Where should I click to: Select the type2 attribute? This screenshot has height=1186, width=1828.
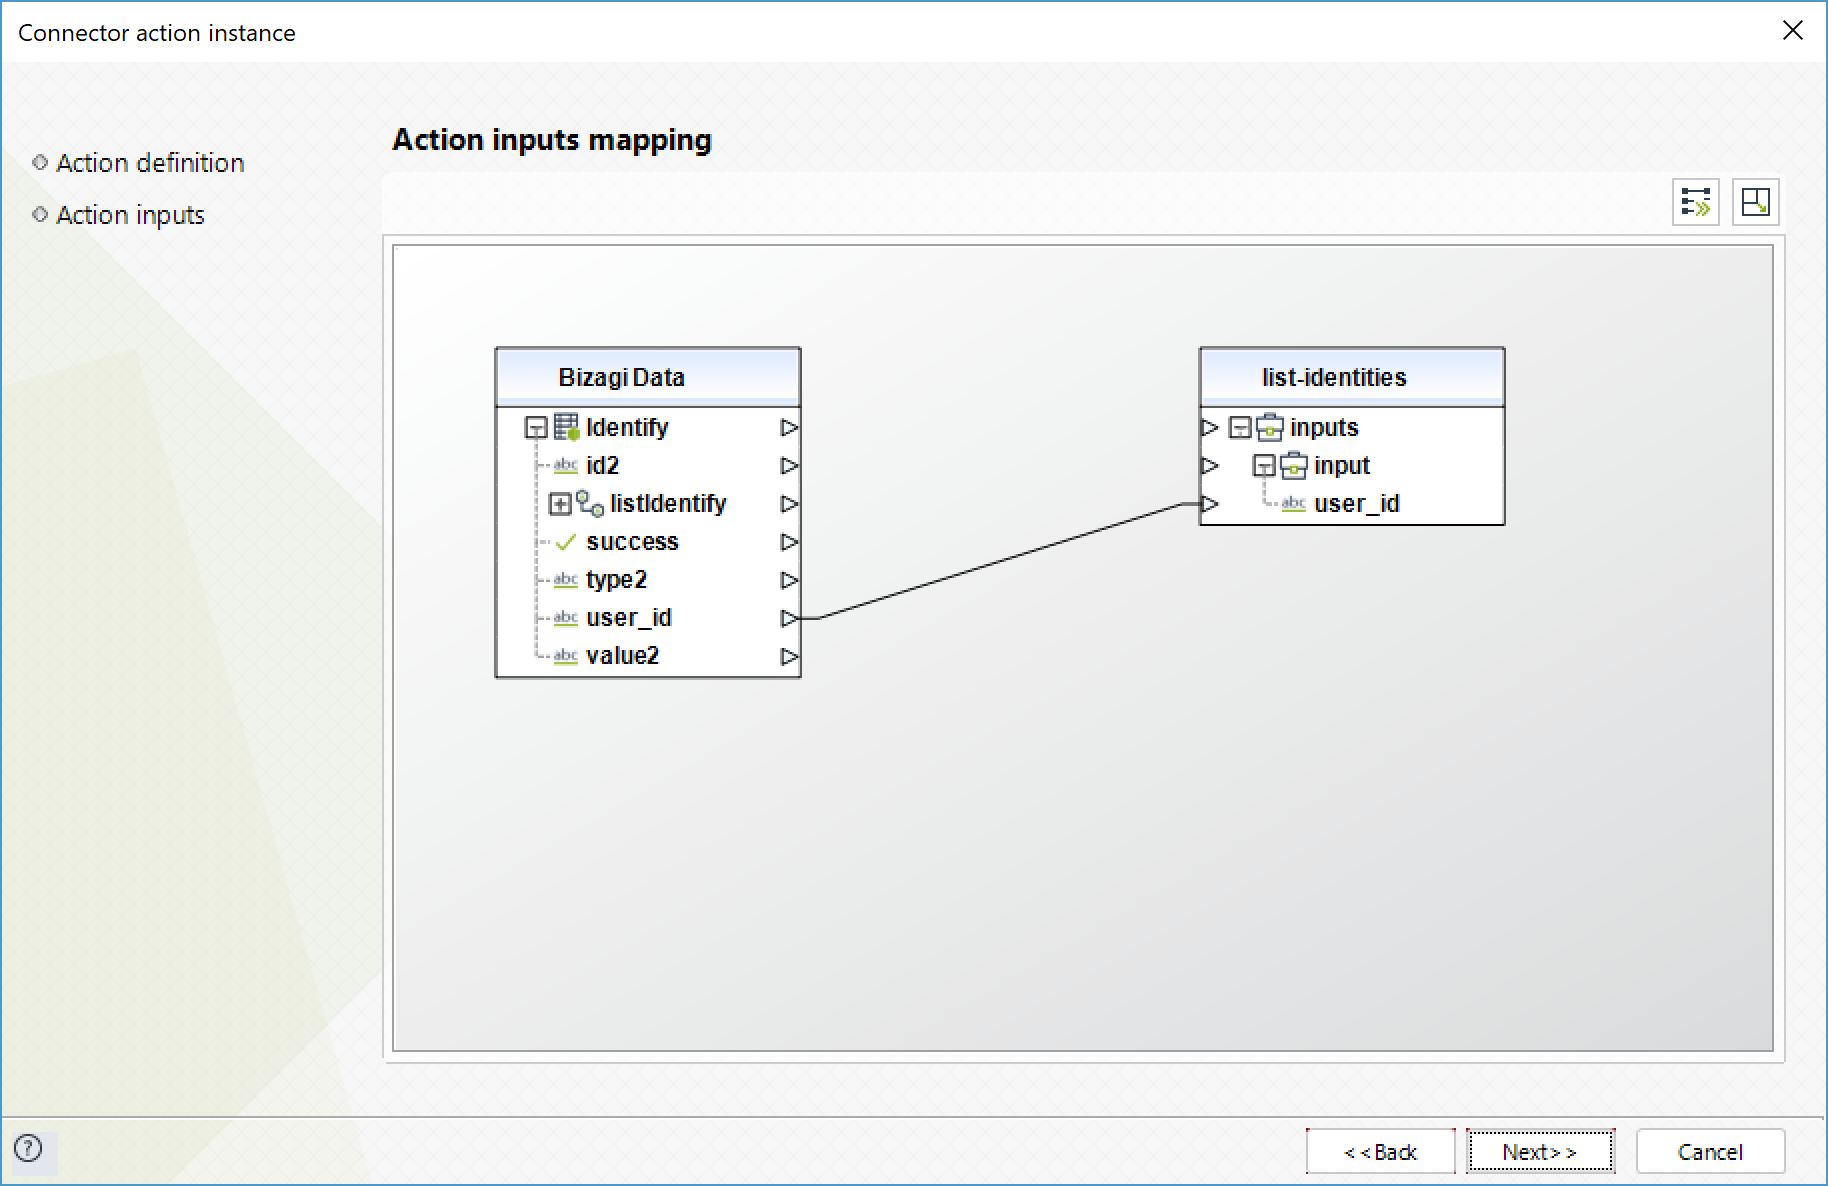click(x=616, y=580)
